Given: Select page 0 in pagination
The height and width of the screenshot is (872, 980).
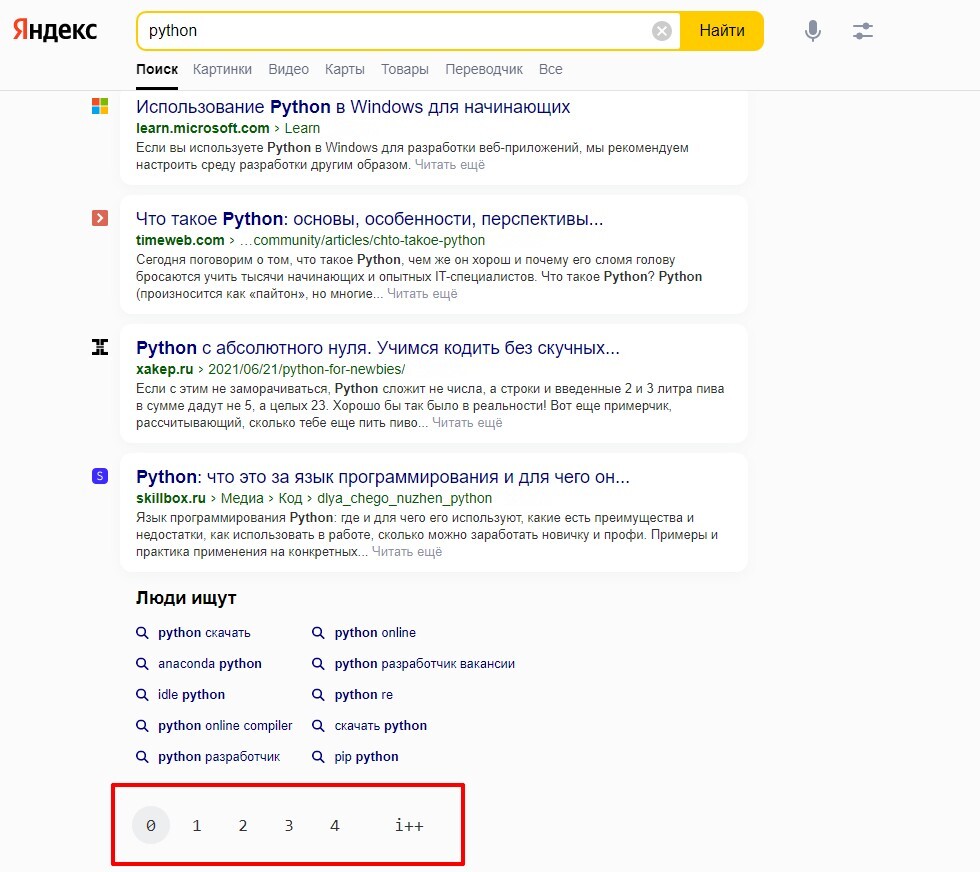Looking at the screenshot, I should pyautogui.click(x=151, y=826).
